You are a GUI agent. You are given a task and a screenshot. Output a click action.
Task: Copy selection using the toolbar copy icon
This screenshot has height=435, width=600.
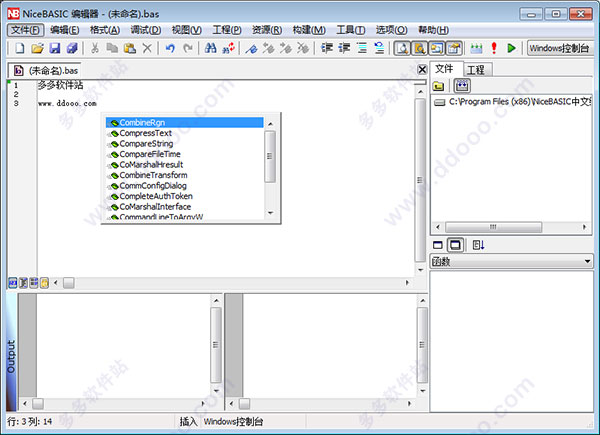(112, 48)
